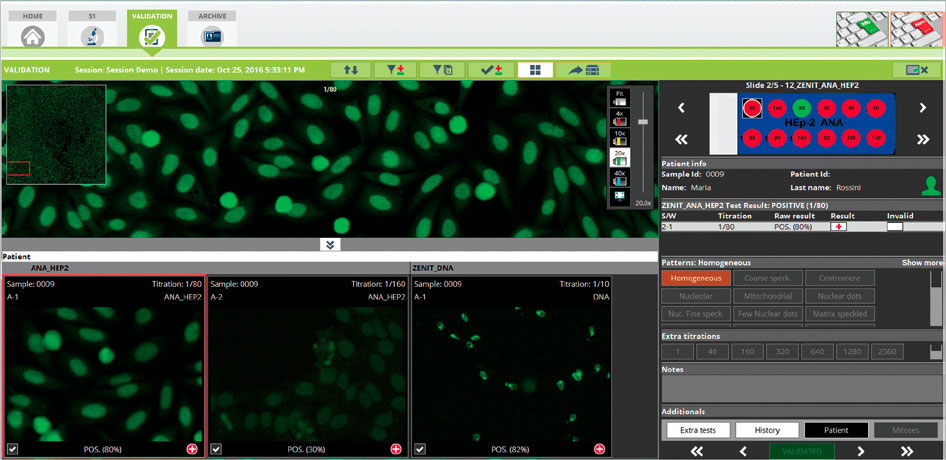
Task: Click the sort arrows toolbar icon
Action: pyautogui.click(x=350, y=70)
